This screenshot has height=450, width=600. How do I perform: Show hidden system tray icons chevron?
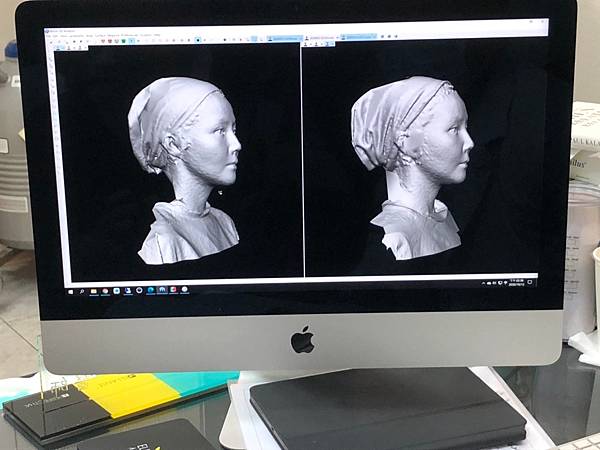coord(483,284)
